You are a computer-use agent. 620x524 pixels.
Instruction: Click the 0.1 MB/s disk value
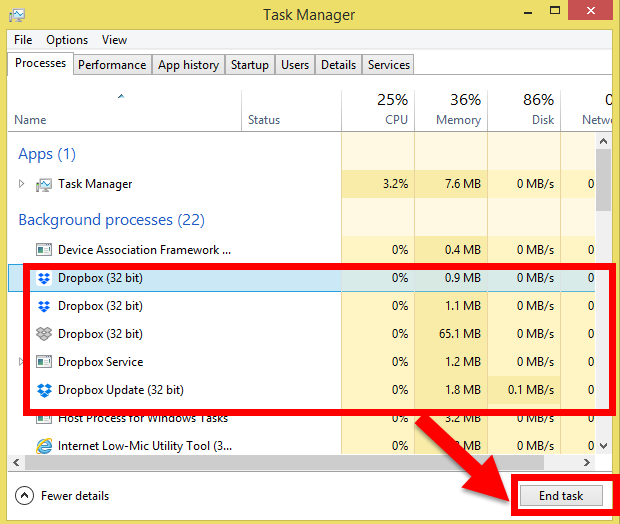(x=531, y=390)
